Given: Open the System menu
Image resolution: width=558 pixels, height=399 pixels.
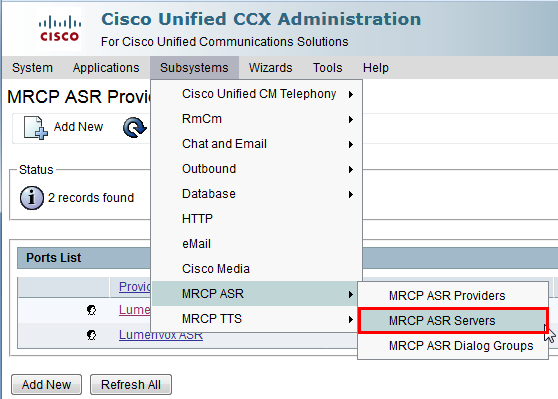Looking at the screenshot, I should pyautogui.click(x=32, y=68).
